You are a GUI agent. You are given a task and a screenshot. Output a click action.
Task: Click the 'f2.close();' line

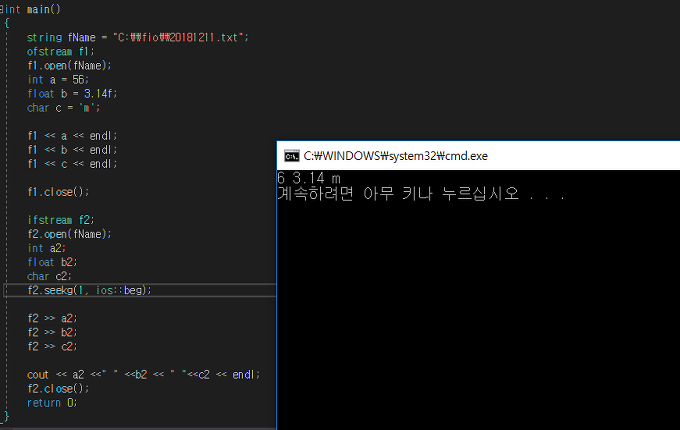[58, 389]
